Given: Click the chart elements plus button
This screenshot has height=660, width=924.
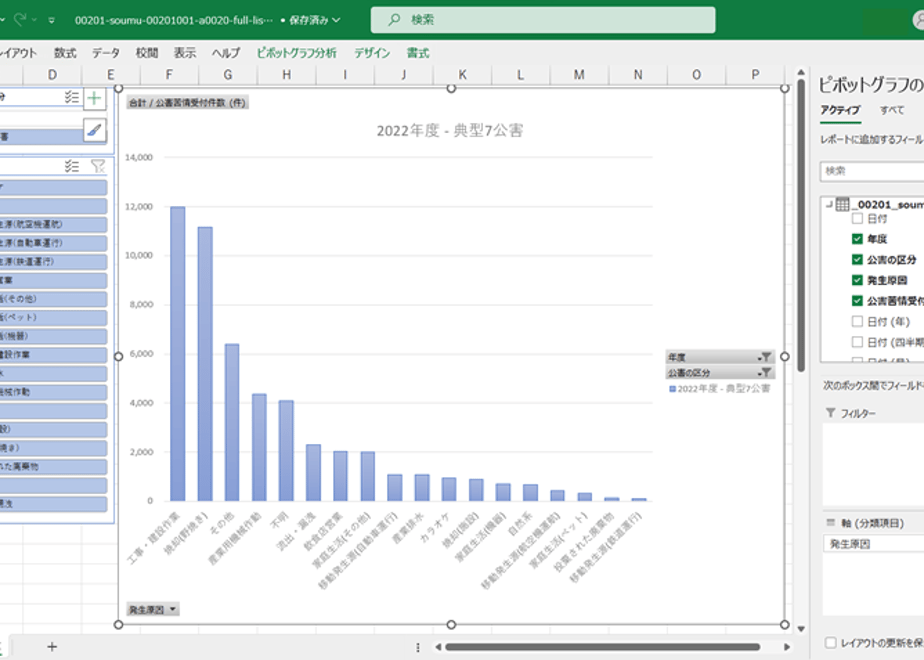Looking at the screenshot, I should [94, 98].
